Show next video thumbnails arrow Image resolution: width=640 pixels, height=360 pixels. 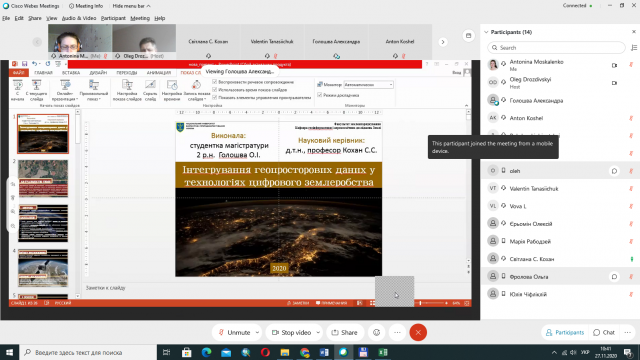[x=442, y=42]
